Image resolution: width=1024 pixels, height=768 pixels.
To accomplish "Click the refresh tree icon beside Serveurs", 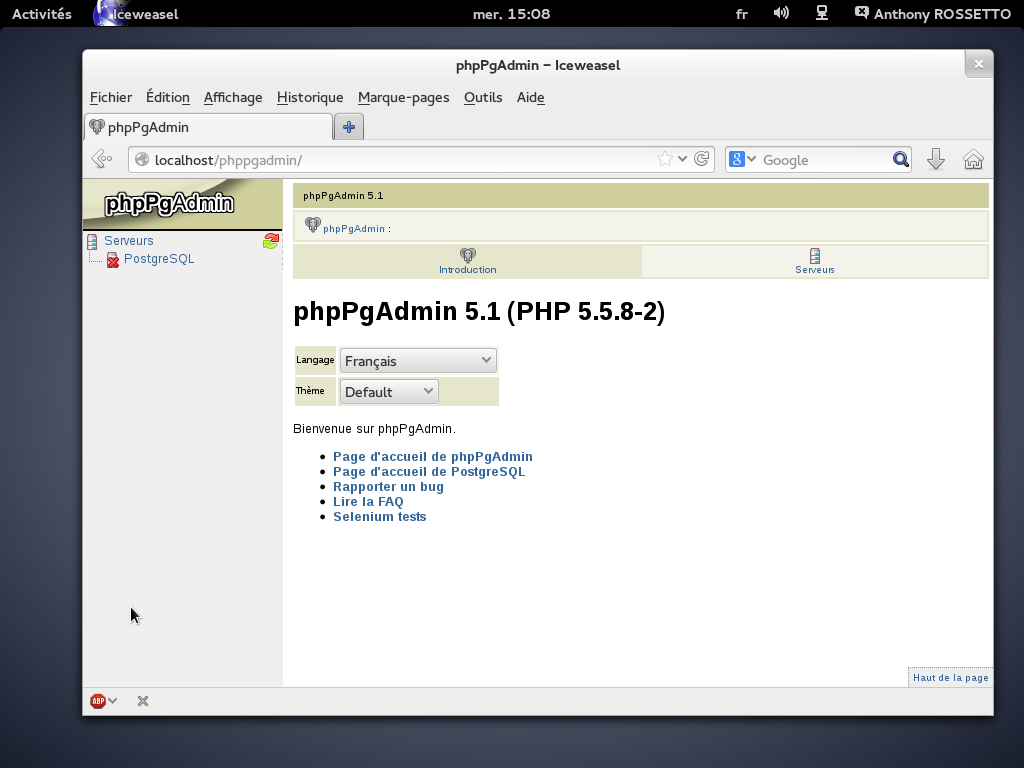I will pyautogui.click(x=271, y=241).
